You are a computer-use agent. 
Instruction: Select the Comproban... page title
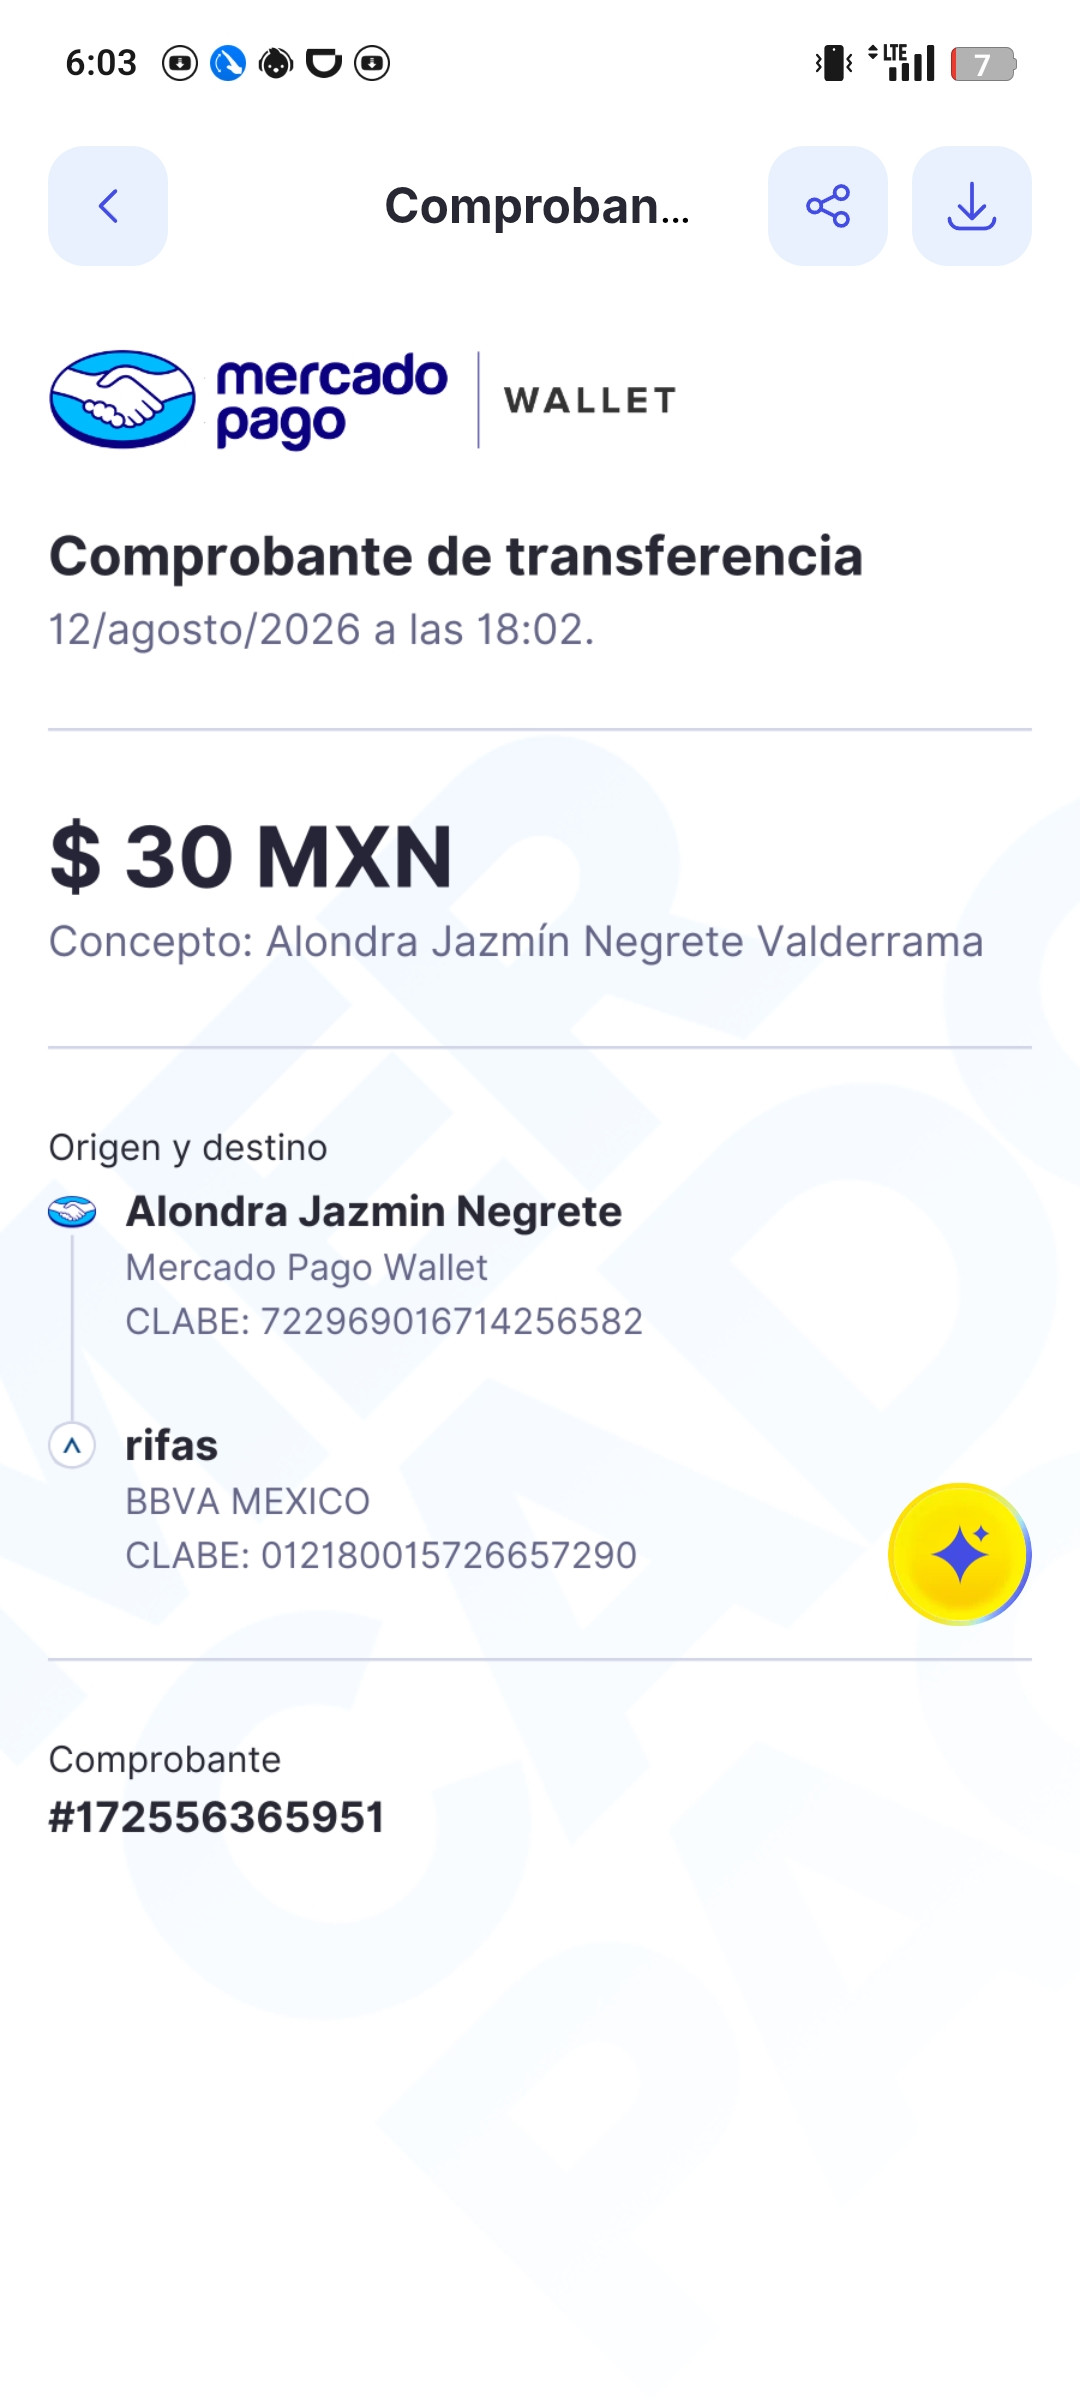tap(538, 206)
